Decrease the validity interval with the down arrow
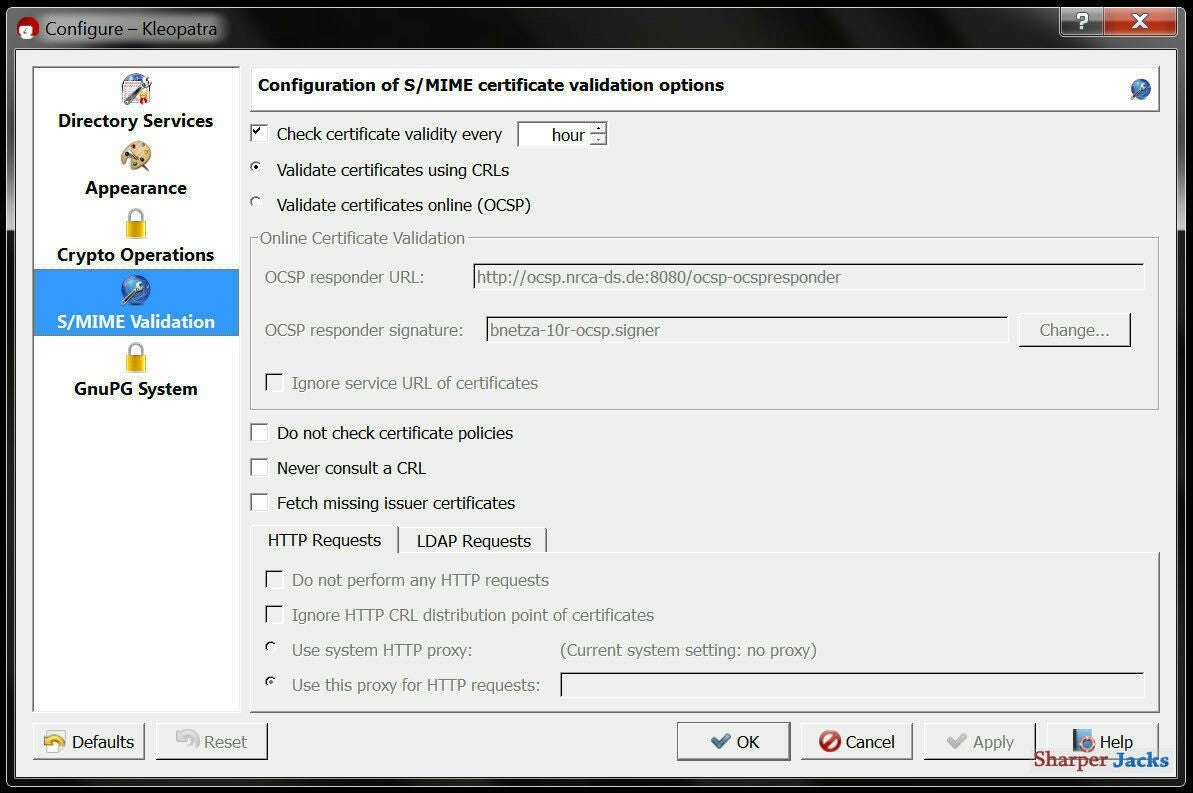Image resolution: width=1193 pixels, height=793 pixels. 598,140
